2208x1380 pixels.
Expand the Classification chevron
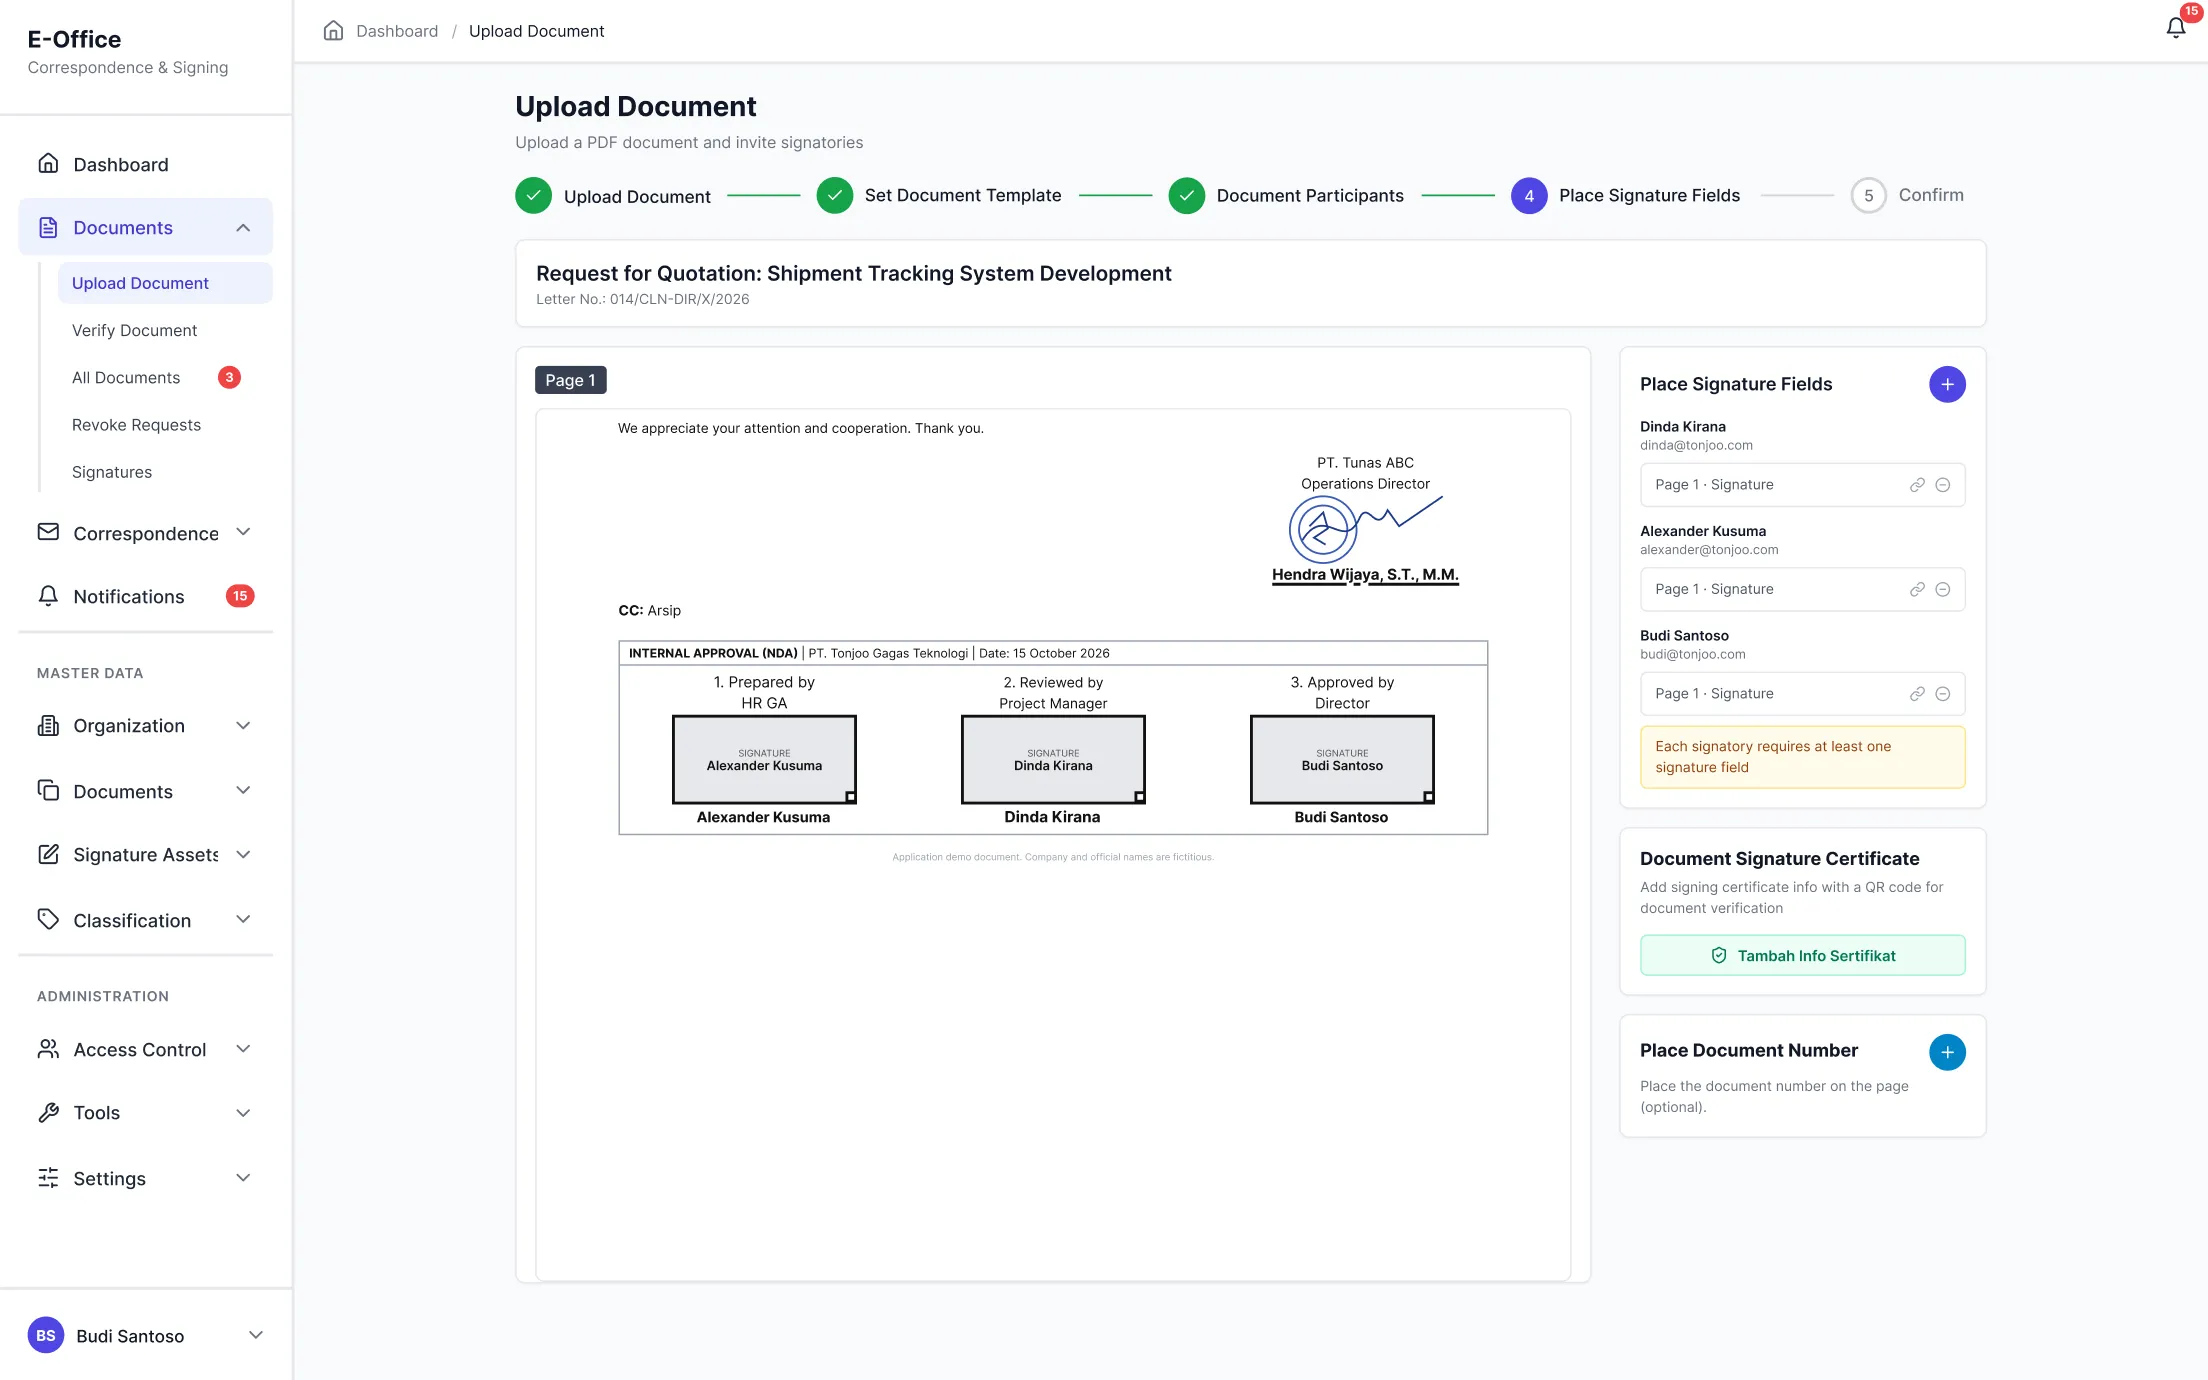(243, 919)
